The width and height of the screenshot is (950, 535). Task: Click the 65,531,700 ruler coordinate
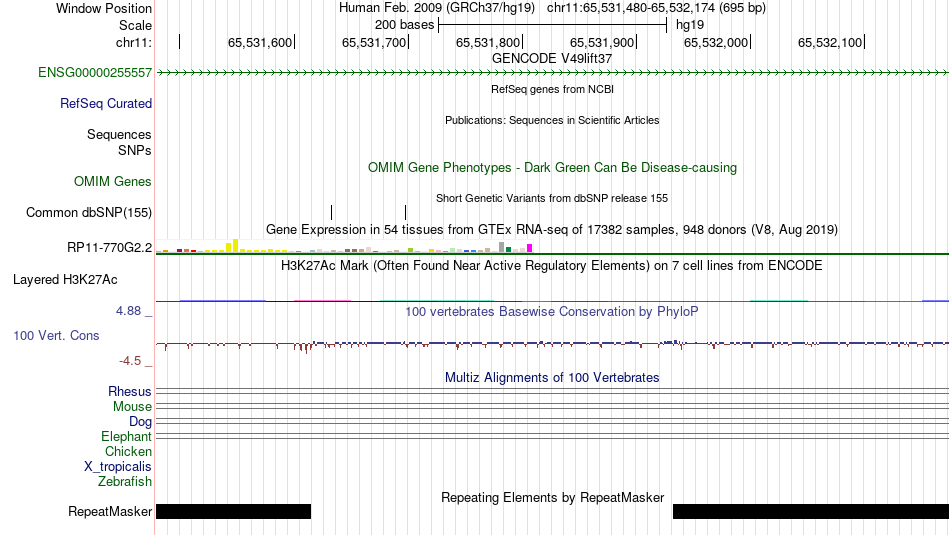click(374, 42)
